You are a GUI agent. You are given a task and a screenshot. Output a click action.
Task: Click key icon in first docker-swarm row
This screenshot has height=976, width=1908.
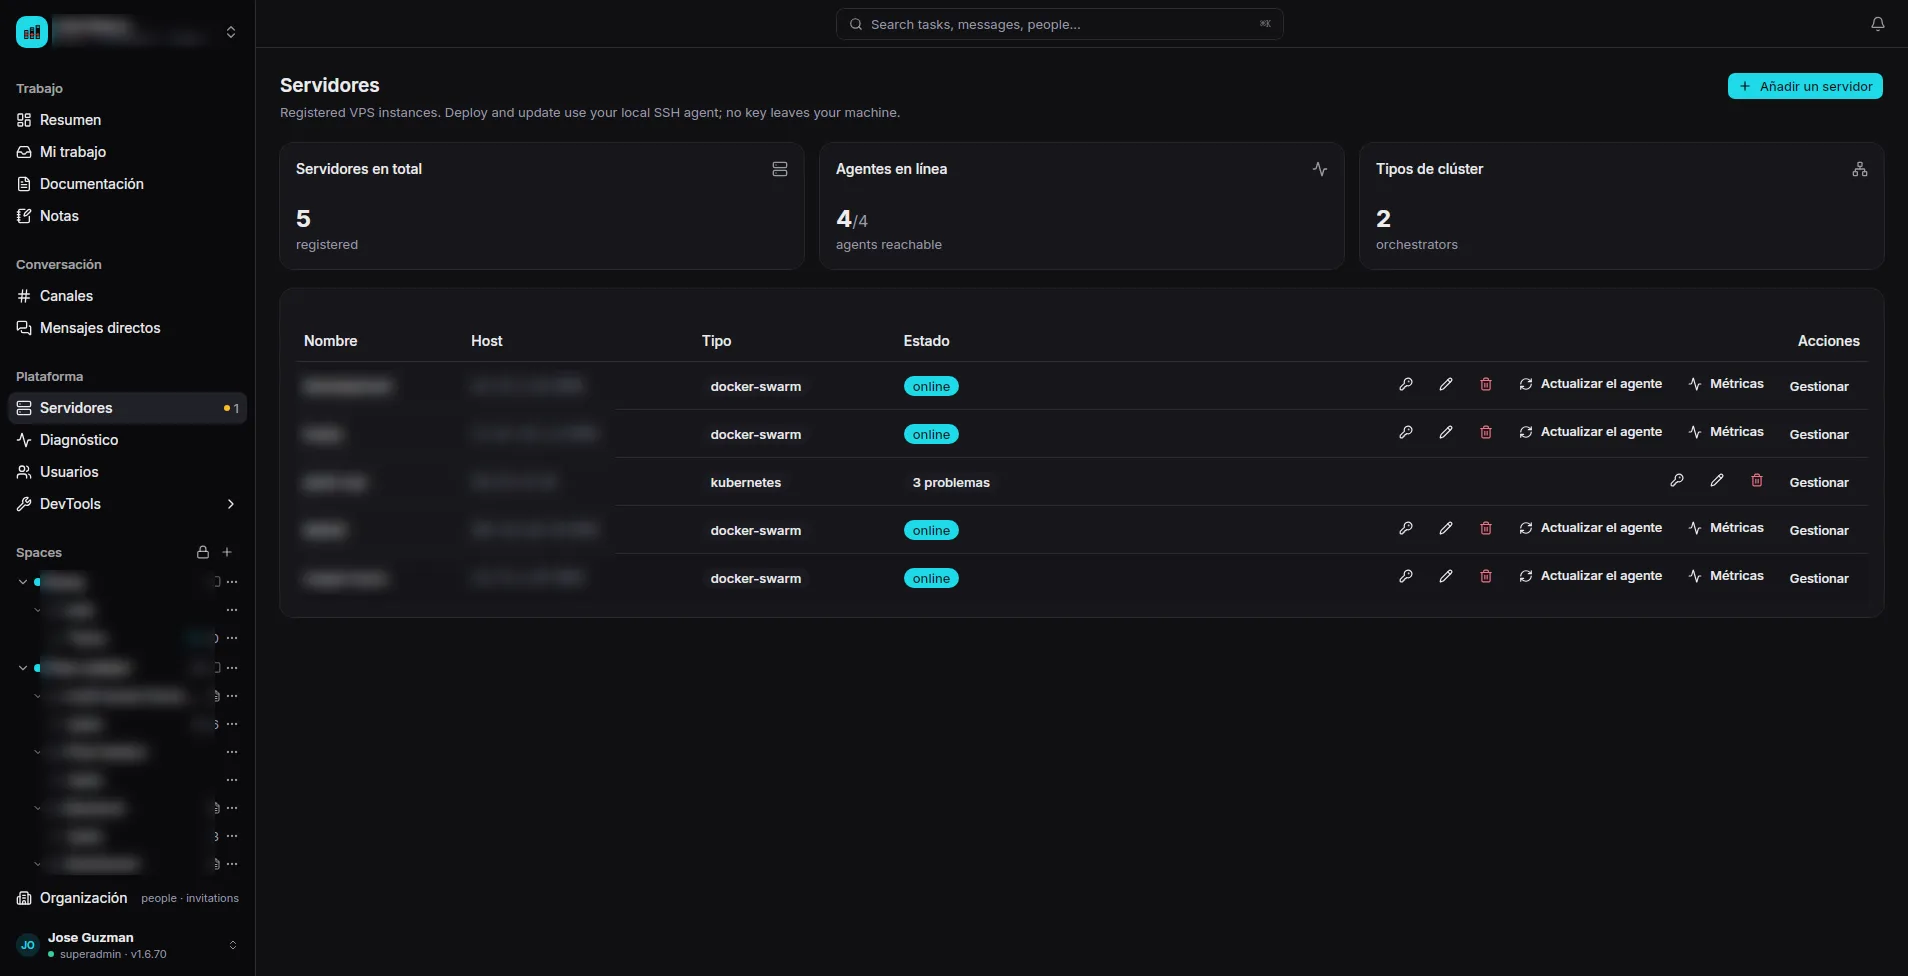tap(1406, 384)
